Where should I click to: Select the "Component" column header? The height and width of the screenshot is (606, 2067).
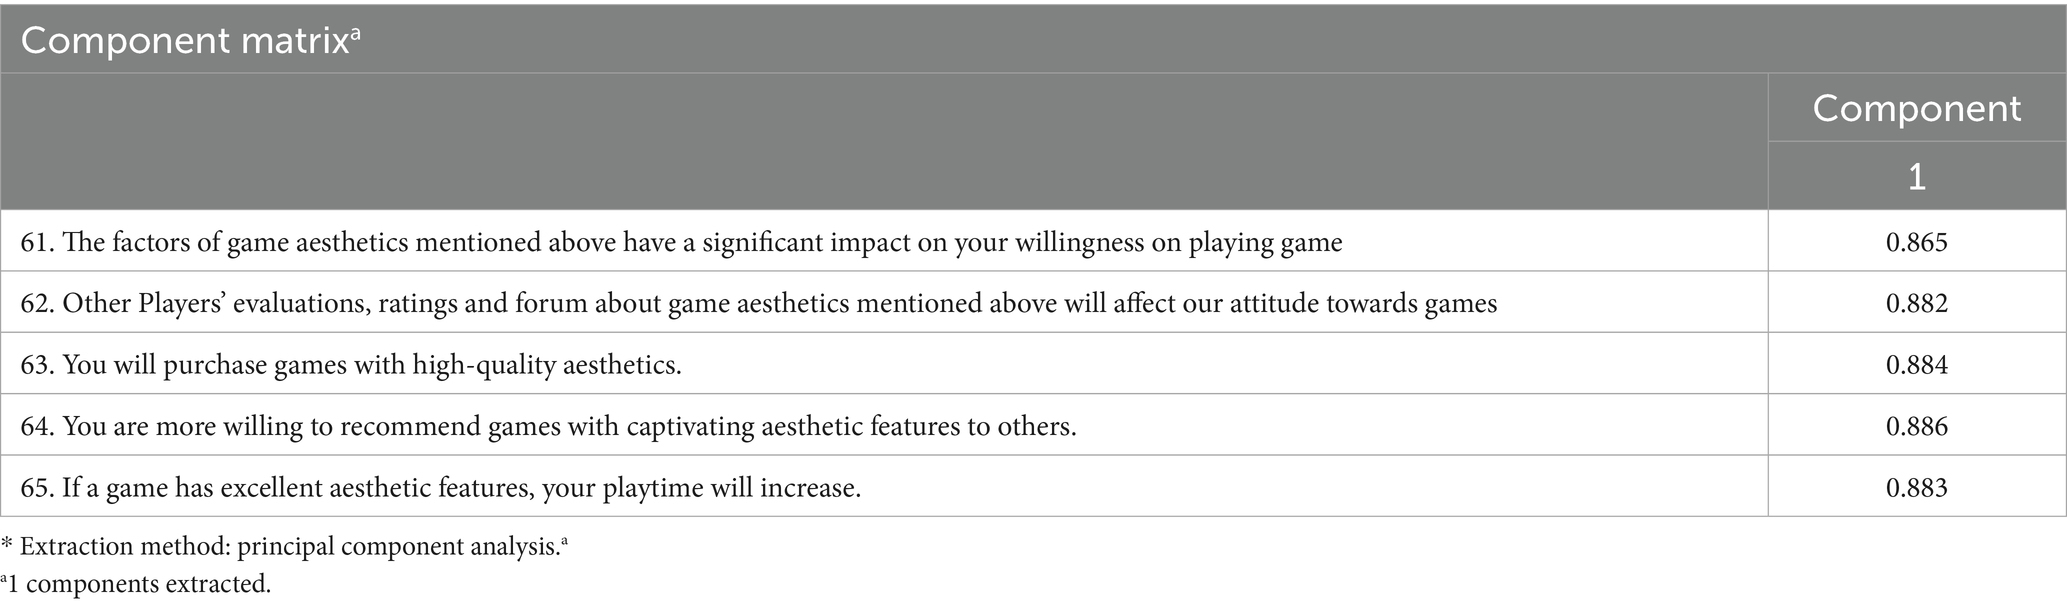point(1916,108)
